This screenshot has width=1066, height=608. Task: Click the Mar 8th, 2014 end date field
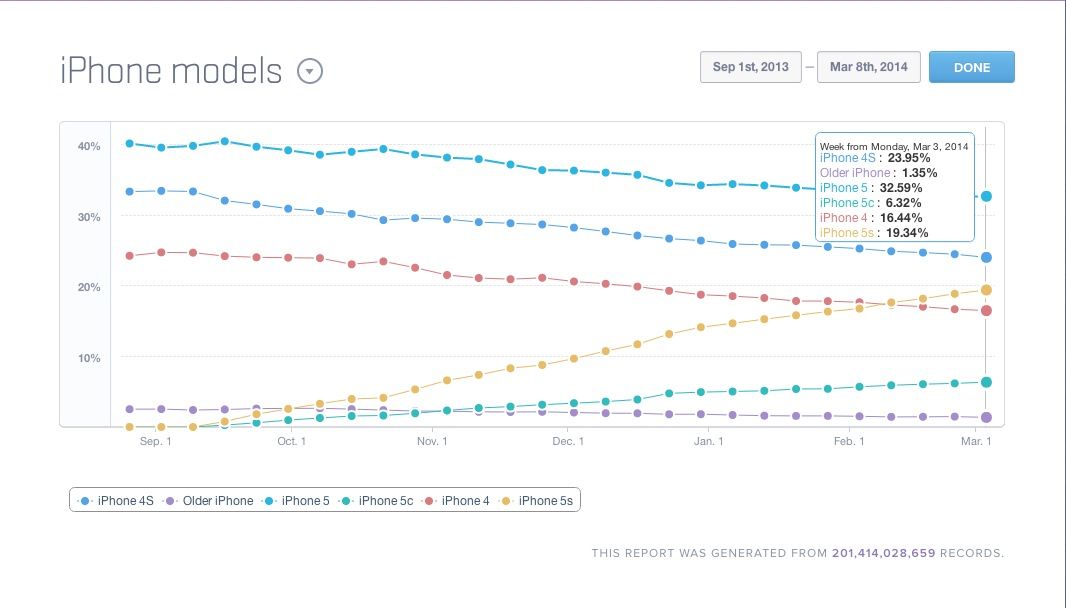[x=867, y=67]
